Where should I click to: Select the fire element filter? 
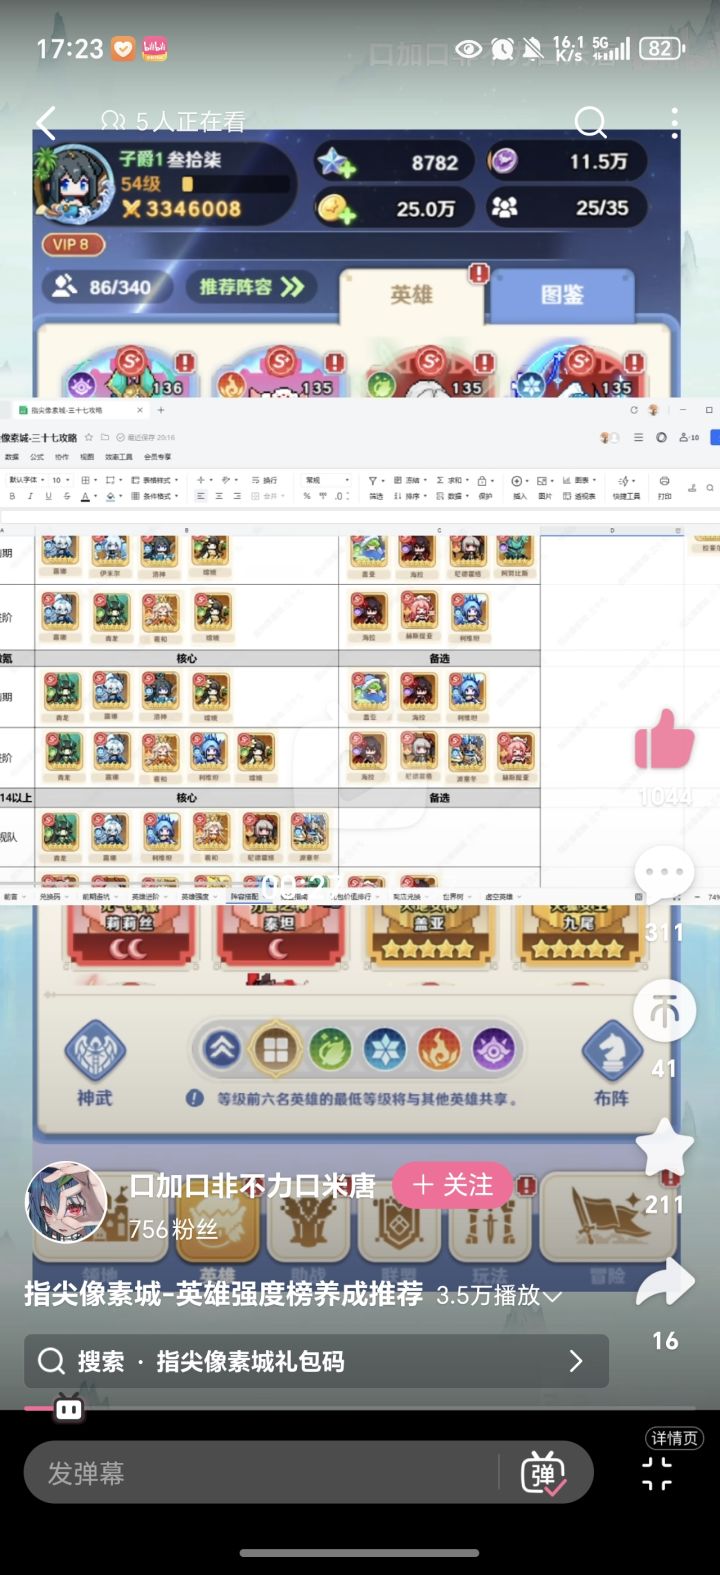(x=438, y=1049)
